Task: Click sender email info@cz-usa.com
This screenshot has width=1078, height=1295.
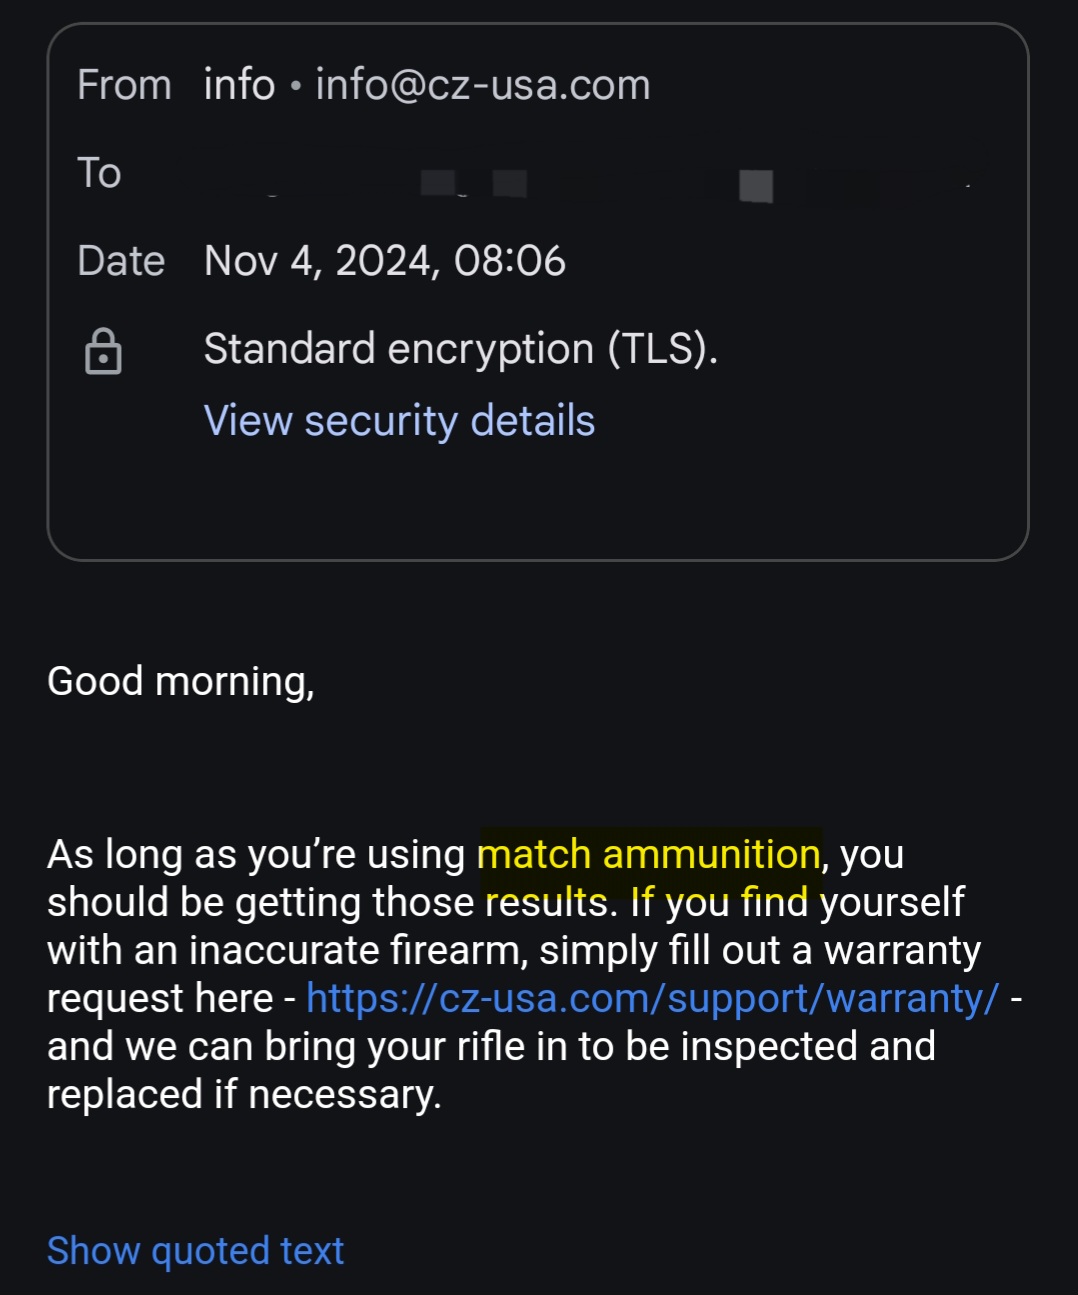Action: 483,85
